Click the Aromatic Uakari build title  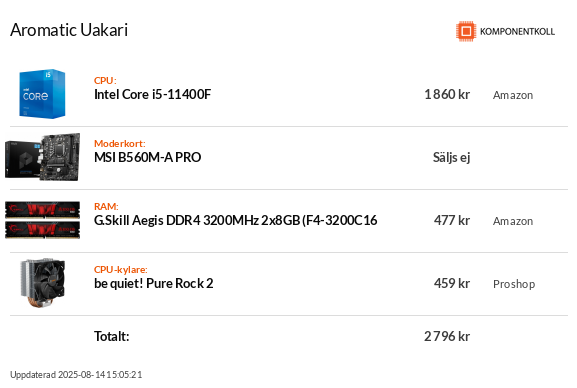(x=69, y=30)
